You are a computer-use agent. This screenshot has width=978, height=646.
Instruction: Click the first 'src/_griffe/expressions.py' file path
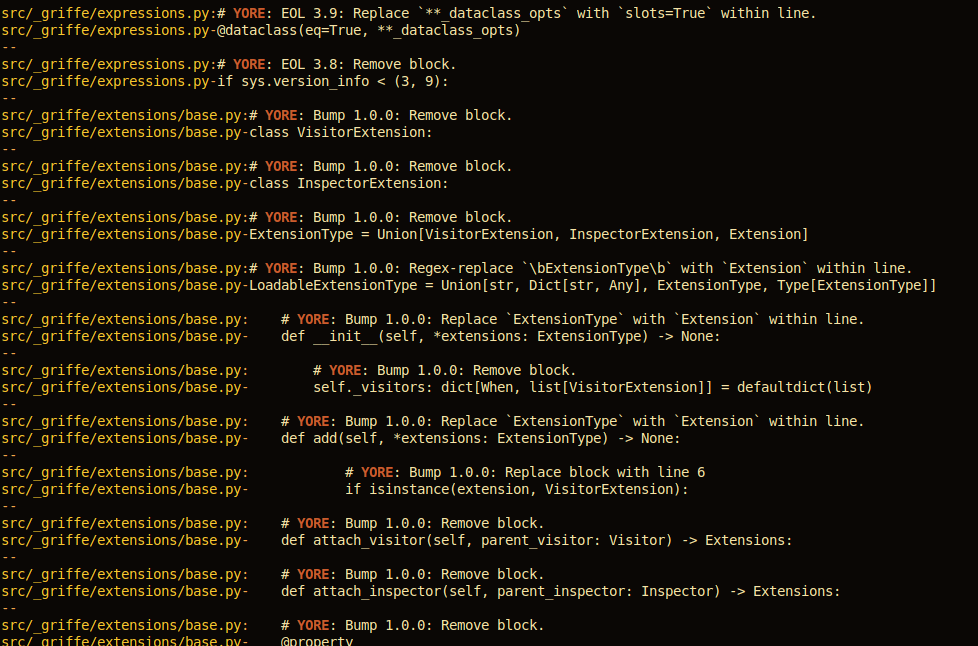[105, 13]
